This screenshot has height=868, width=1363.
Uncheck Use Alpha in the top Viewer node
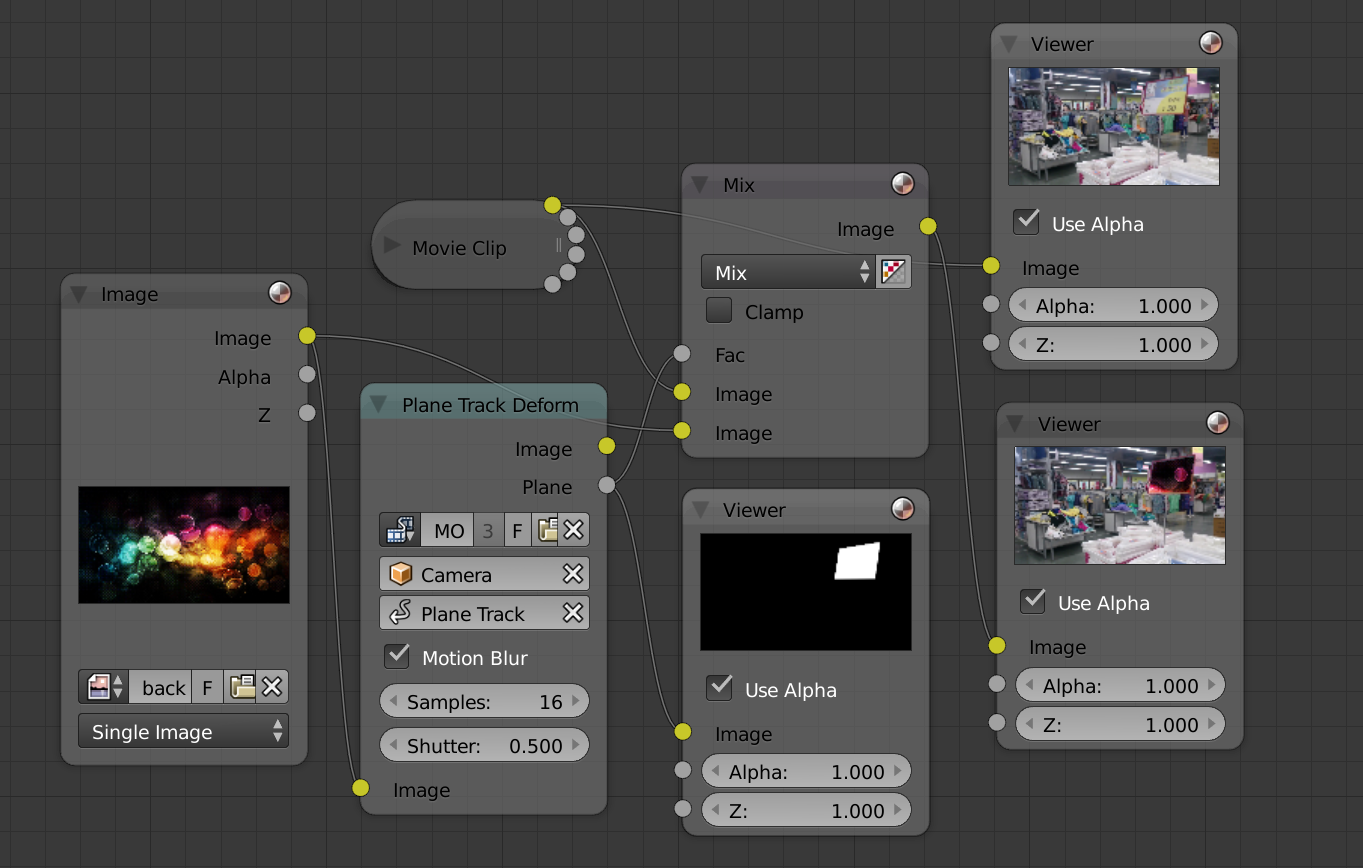point(1026,223)
